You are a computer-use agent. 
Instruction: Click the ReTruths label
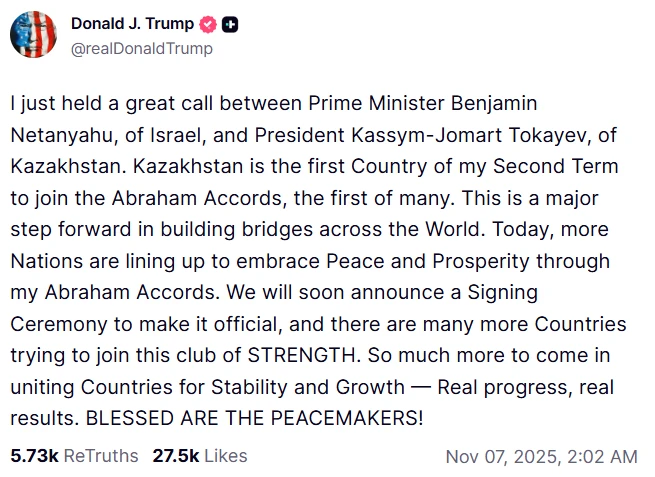pyautogui.click(x=101, y=456)
